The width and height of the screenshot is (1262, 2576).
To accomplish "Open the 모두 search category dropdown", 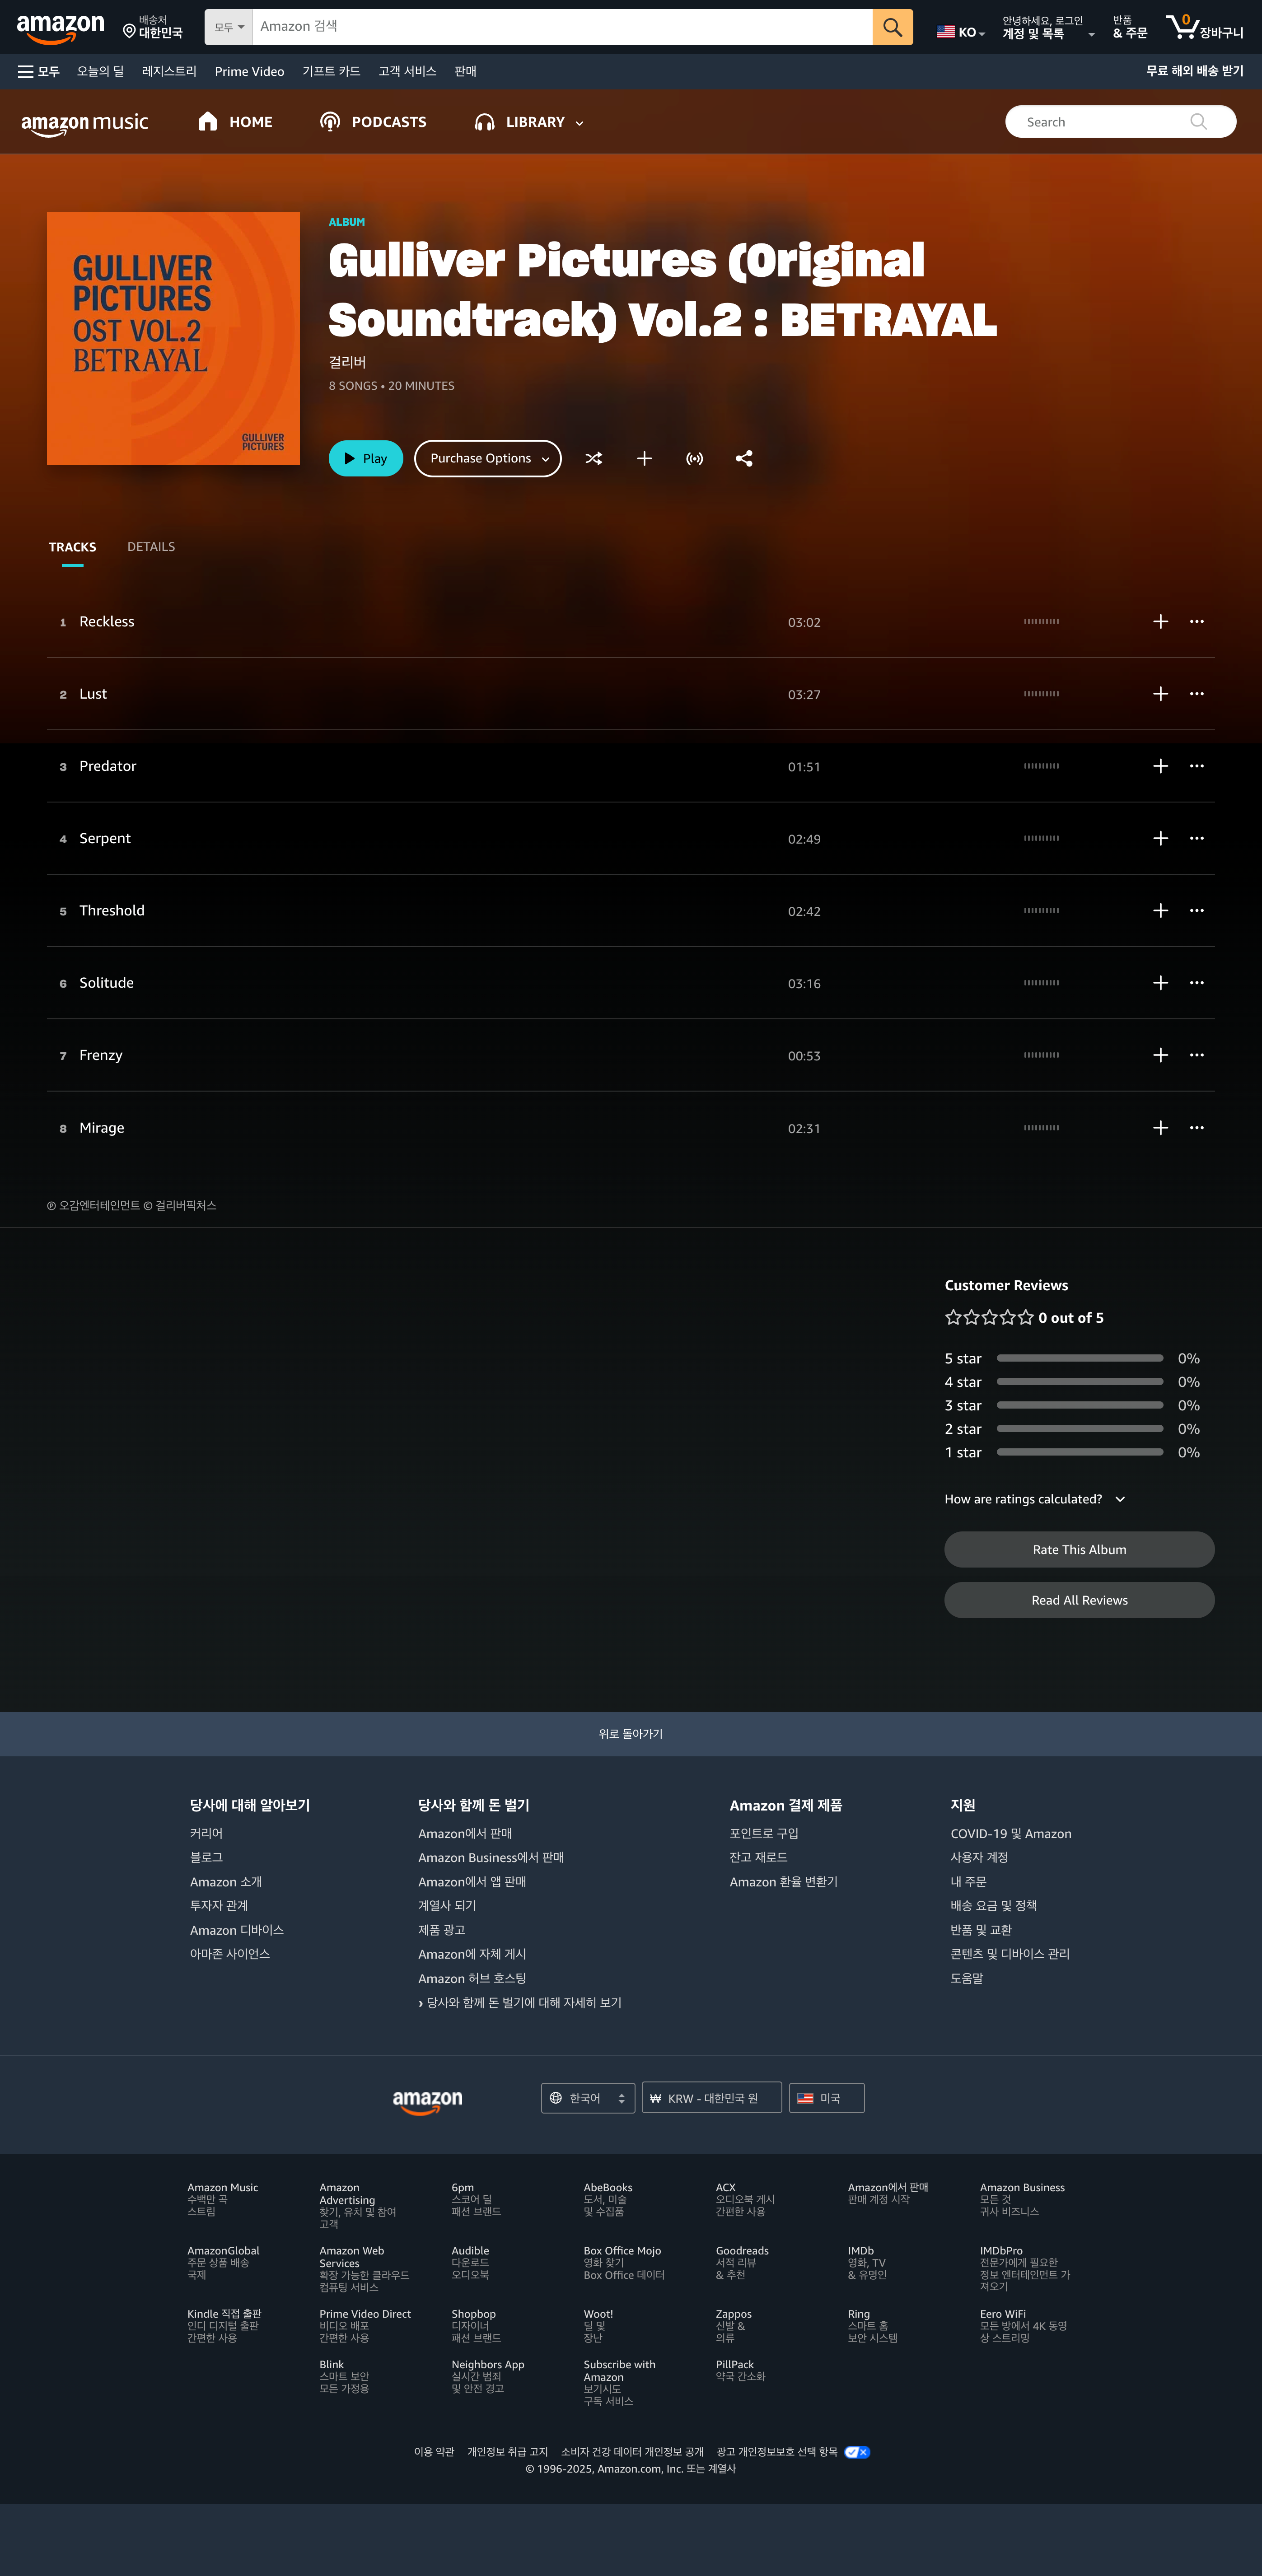I will click(x=229, y=27).
